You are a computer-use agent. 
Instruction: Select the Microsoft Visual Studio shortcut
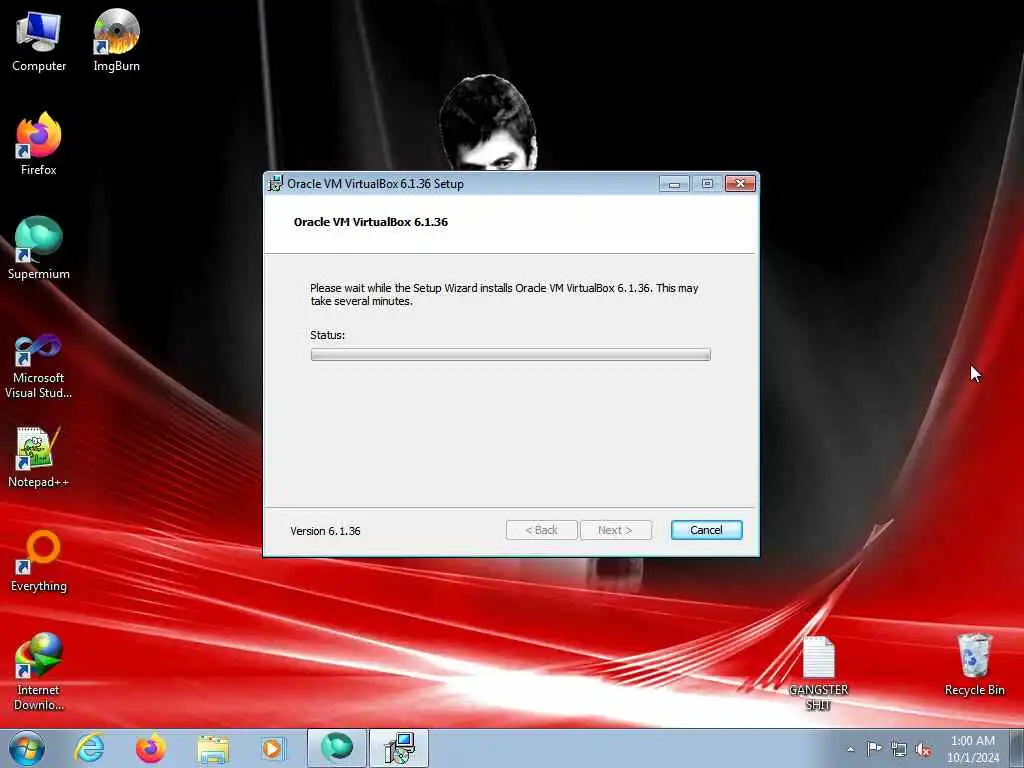pyautogui.click(x=39, y=366)
